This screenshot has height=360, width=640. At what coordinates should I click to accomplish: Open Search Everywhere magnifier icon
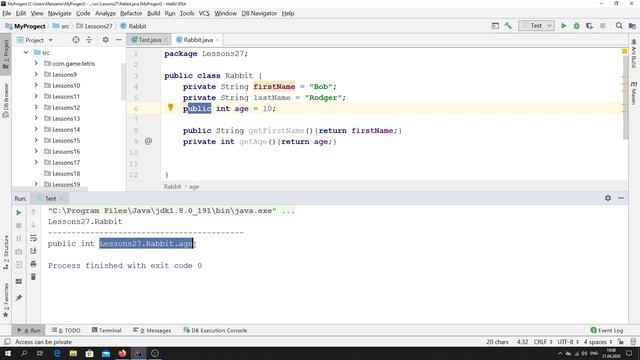(619, 26)
